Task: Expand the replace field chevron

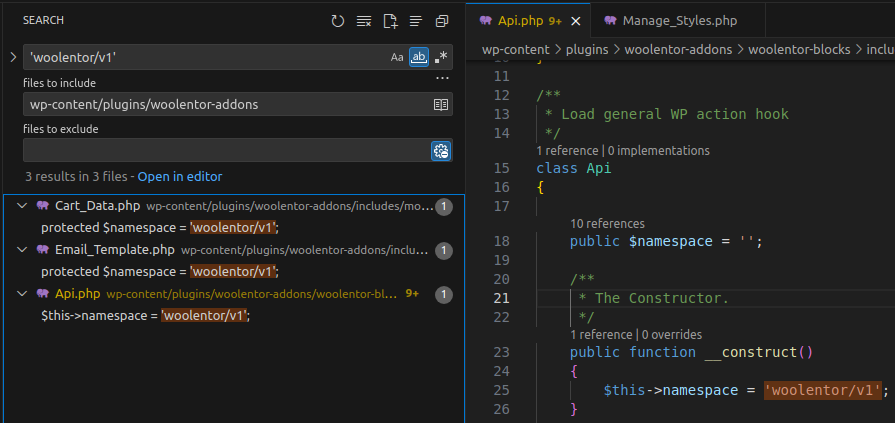Action: pos(12,57)
